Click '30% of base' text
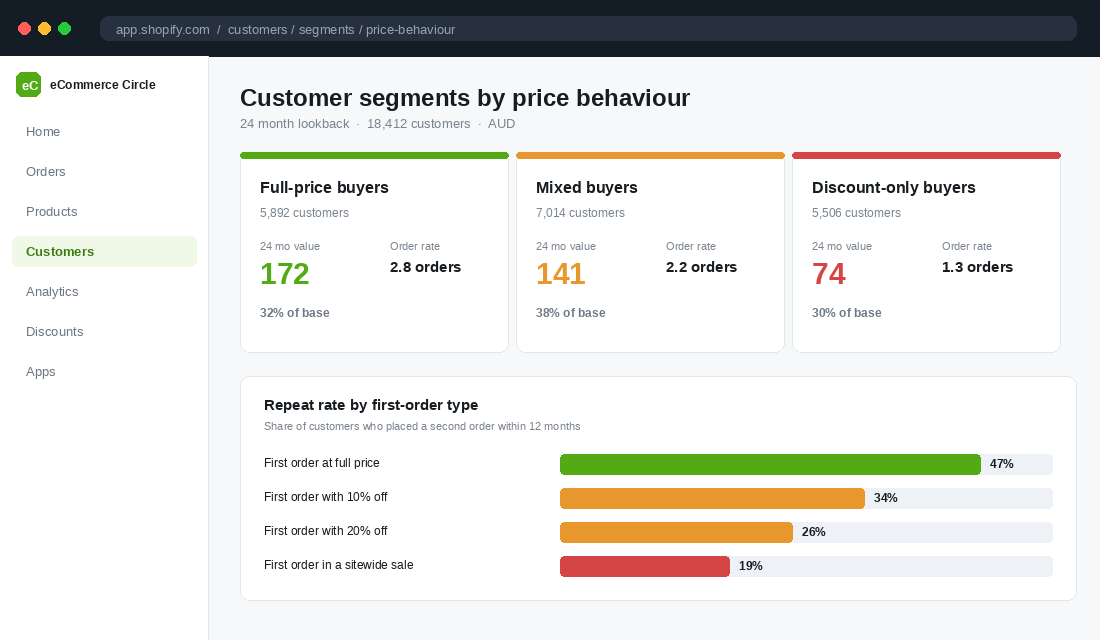This screenshot has width=1100, height=640. coord(847,313)
